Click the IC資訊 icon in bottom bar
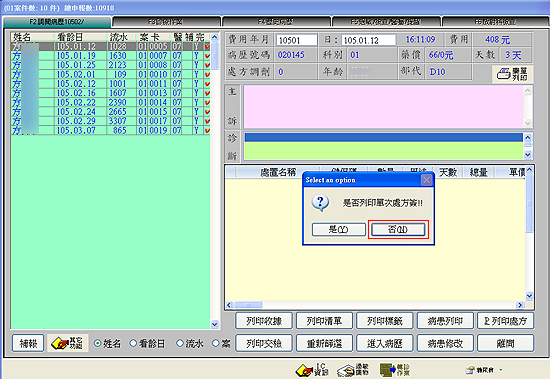550x379 pixels. coord(312,370)
